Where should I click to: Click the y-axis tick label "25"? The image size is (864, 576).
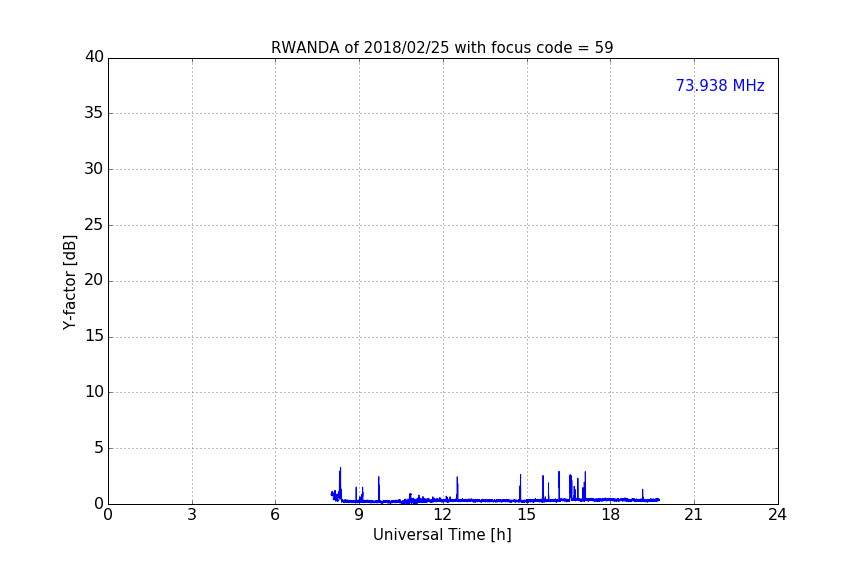[94, 224]
